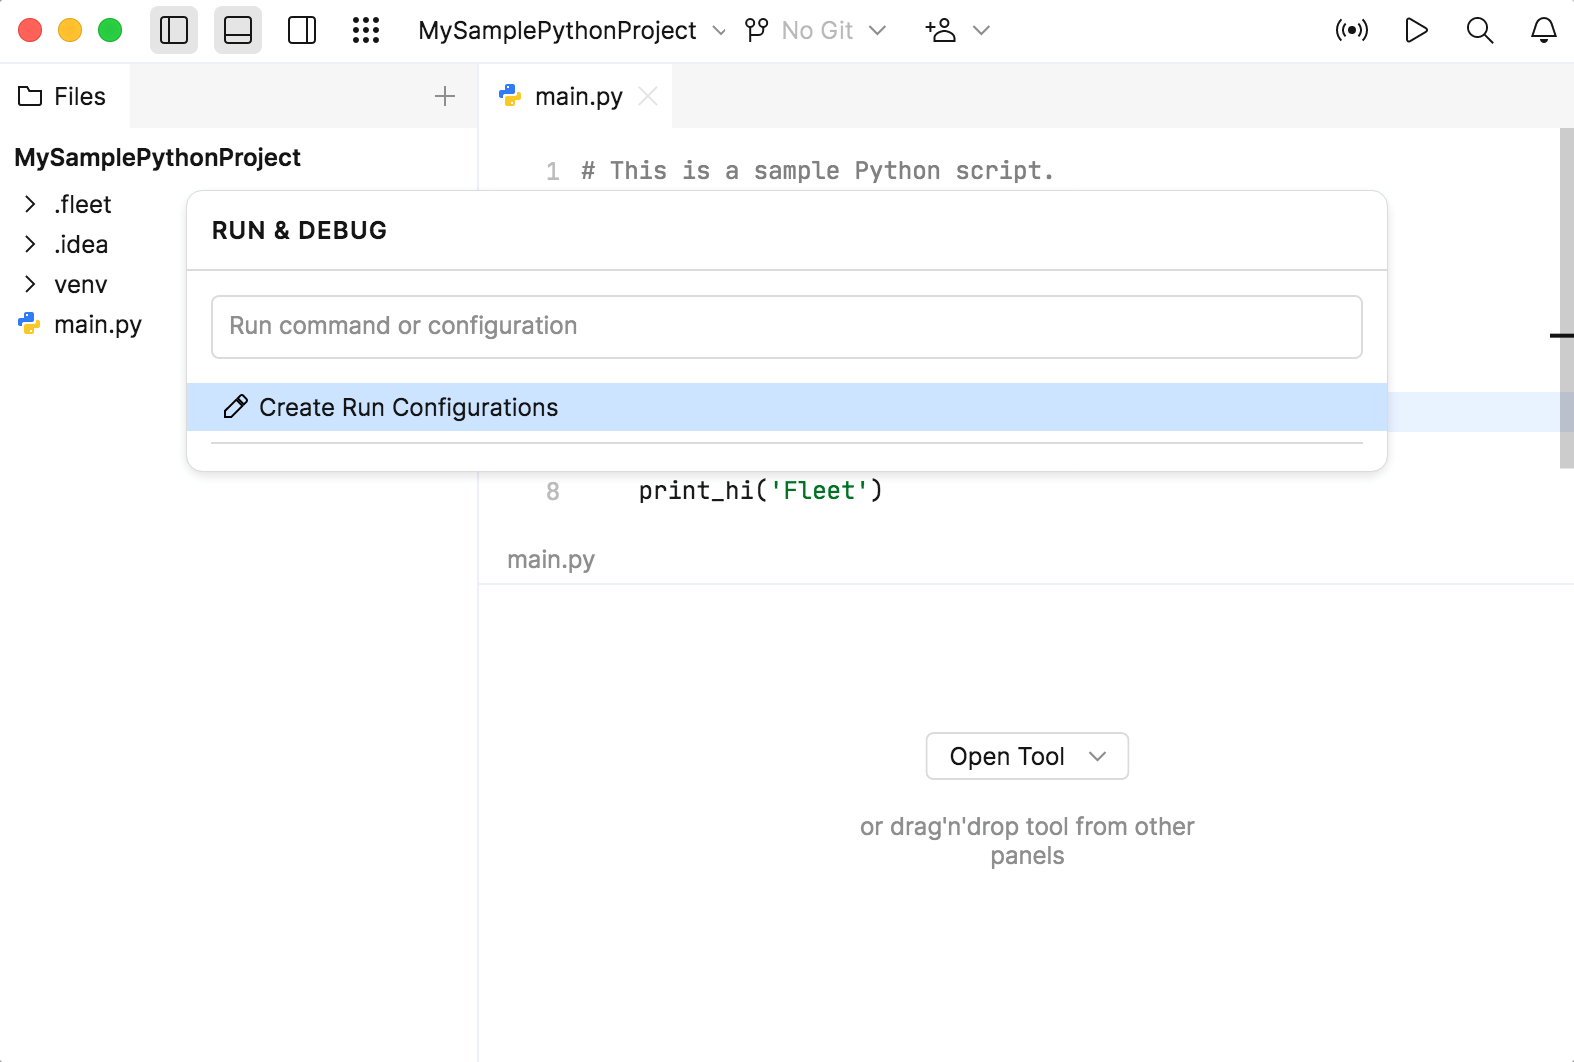Toggle the left panel visibility
This screenshot has width=1574, height=1062.
[174, 31]
